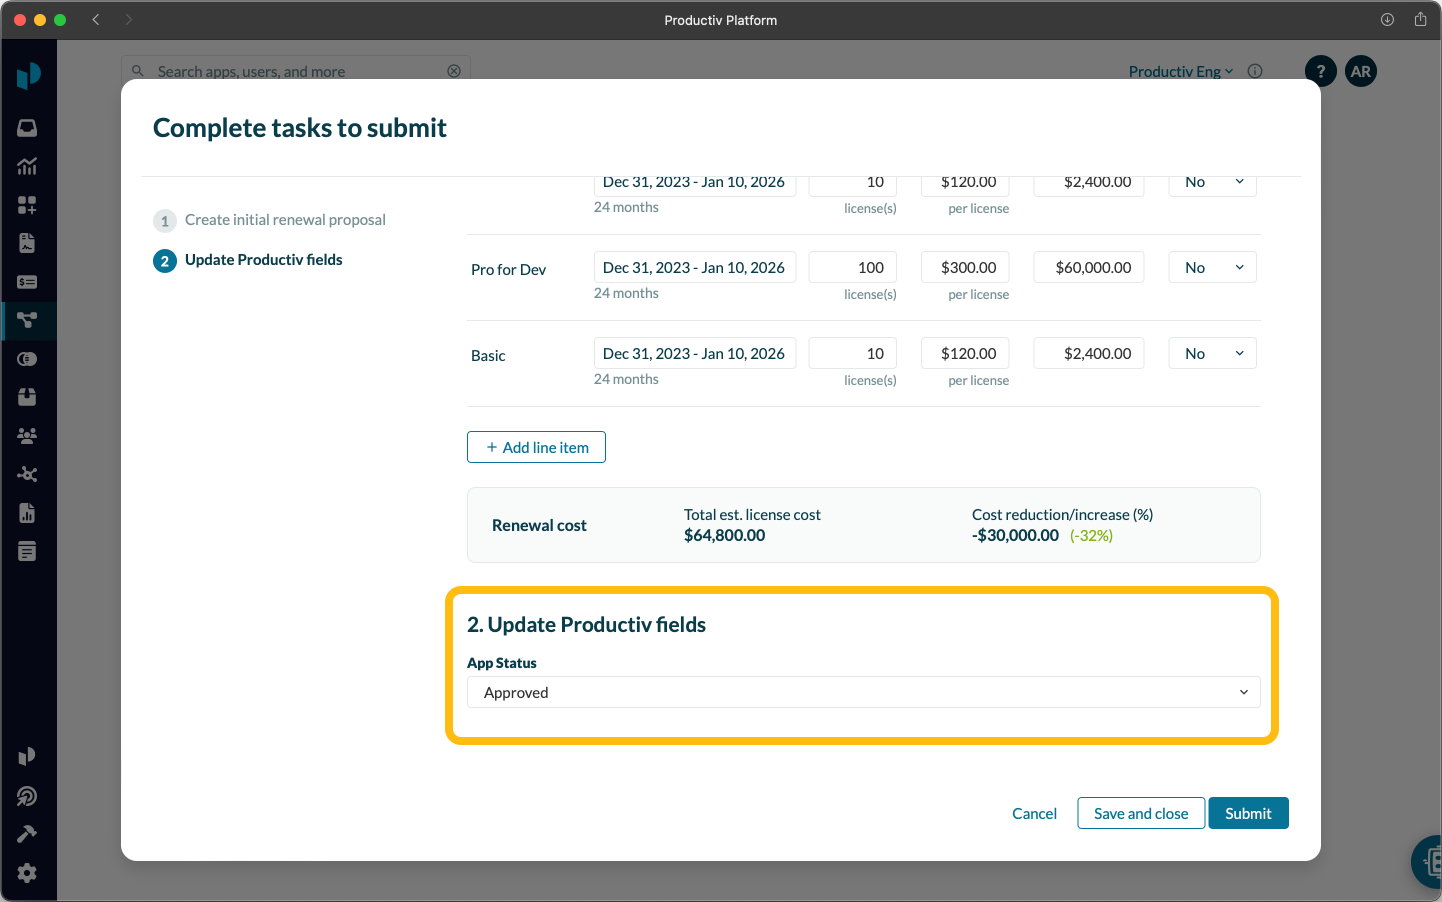Click the (-32%) percentage text

pyautogui.click(x=1091, y=535)
